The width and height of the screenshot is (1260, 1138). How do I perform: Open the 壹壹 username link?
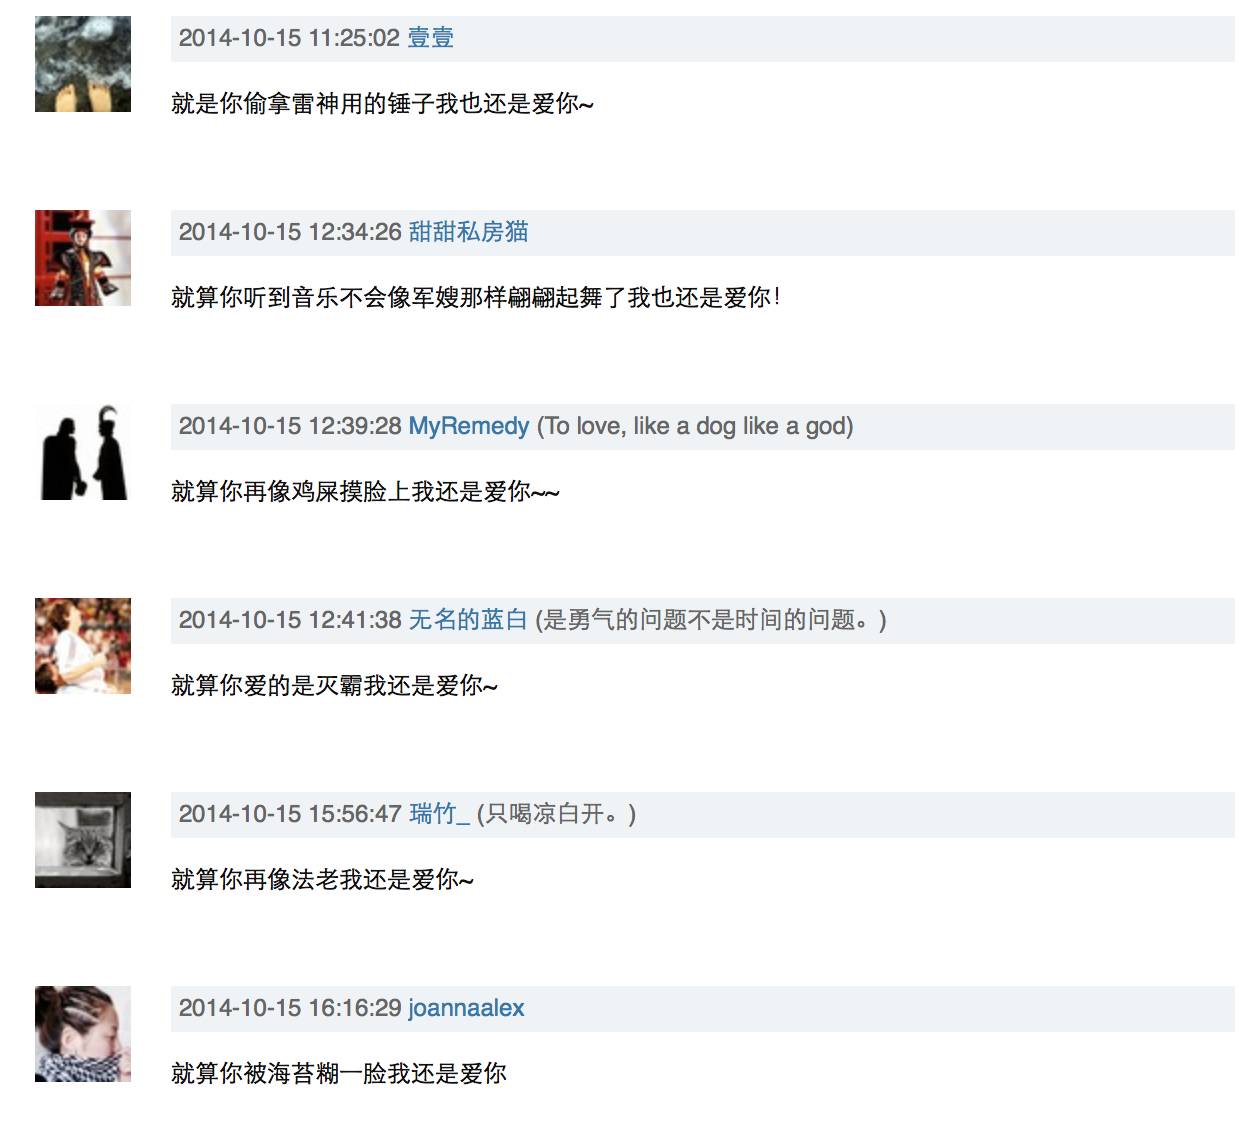click(431, 38)
